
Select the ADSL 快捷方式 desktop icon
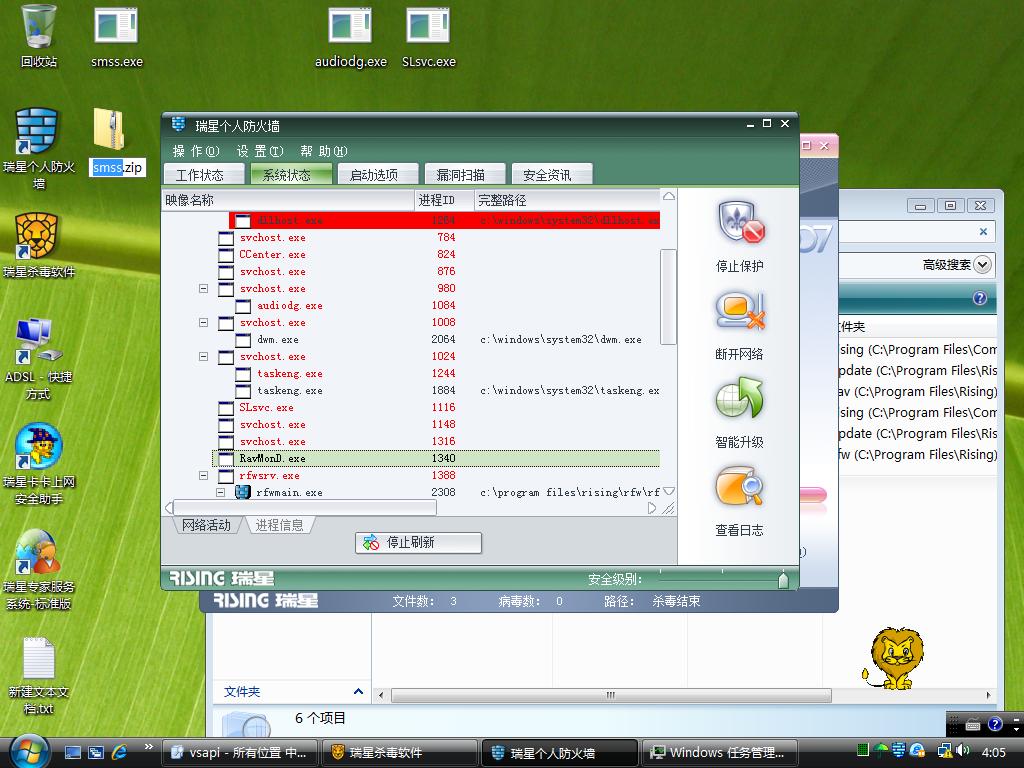click(38, 360)
